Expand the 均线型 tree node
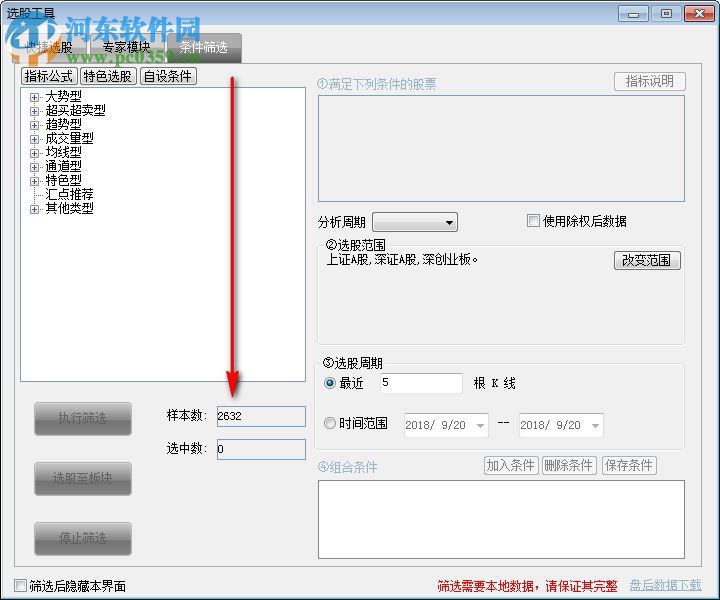 (x=34, y=153)
